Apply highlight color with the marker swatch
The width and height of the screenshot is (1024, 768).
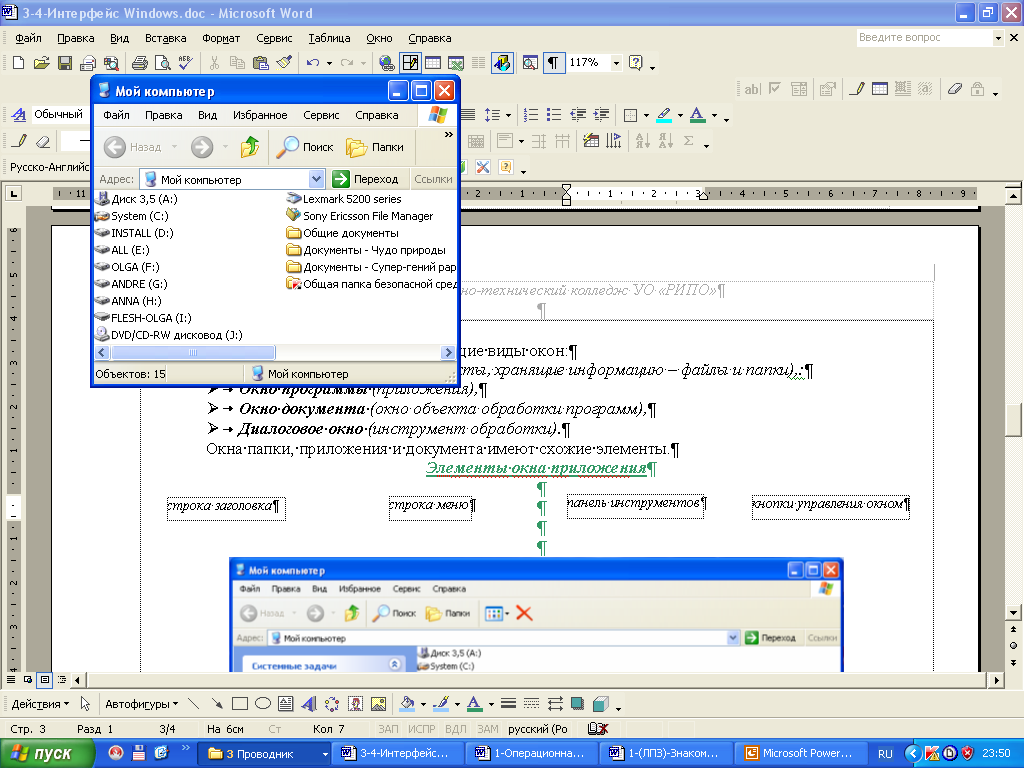coord(664,115)
